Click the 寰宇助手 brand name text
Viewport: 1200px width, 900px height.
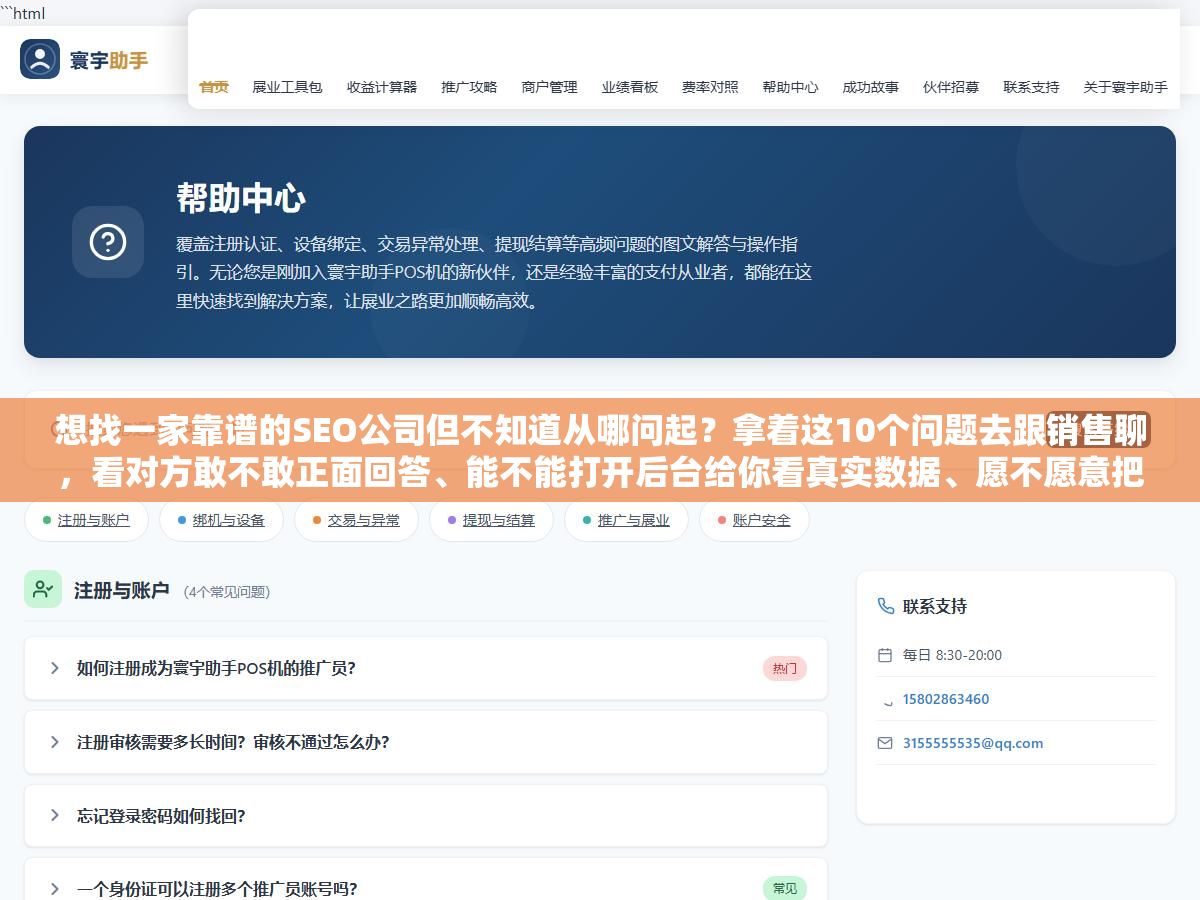click(109, 60)
